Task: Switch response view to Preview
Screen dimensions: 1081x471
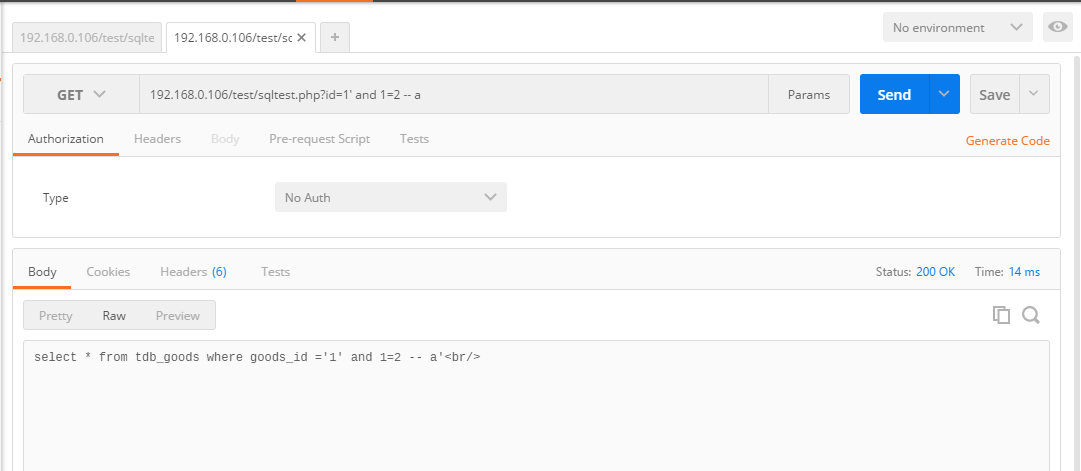Action: click(178, 315)
